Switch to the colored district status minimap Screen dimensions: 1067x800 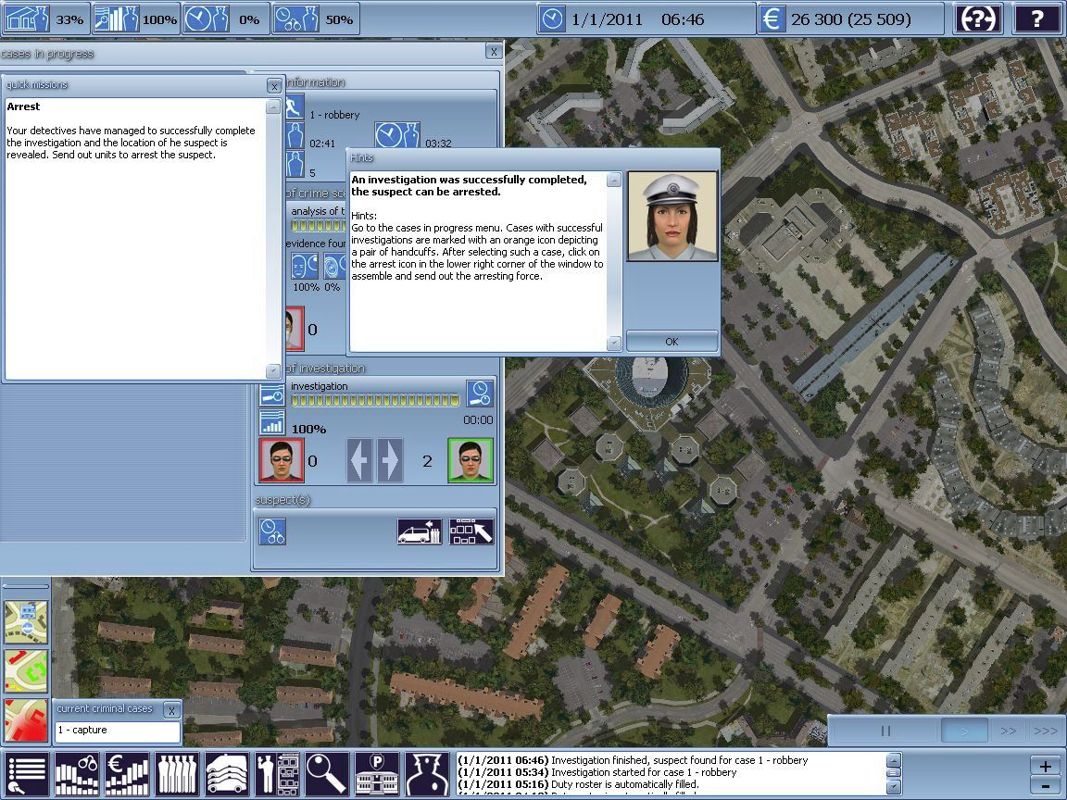pyautogui.click(x=25, y=670)
